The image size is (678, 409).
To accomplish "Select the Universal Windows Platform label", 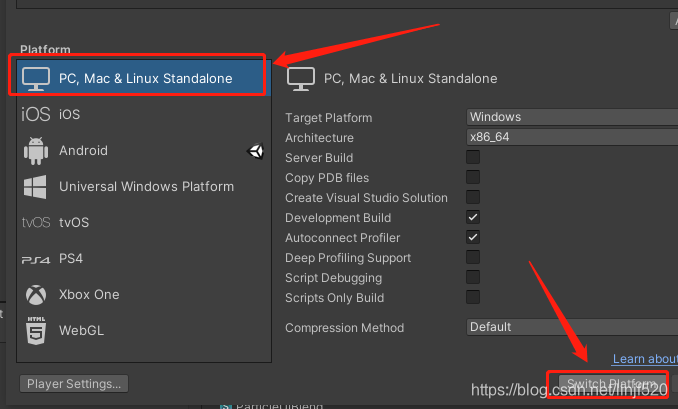I will pyautogui.click(x=147, y=186).
